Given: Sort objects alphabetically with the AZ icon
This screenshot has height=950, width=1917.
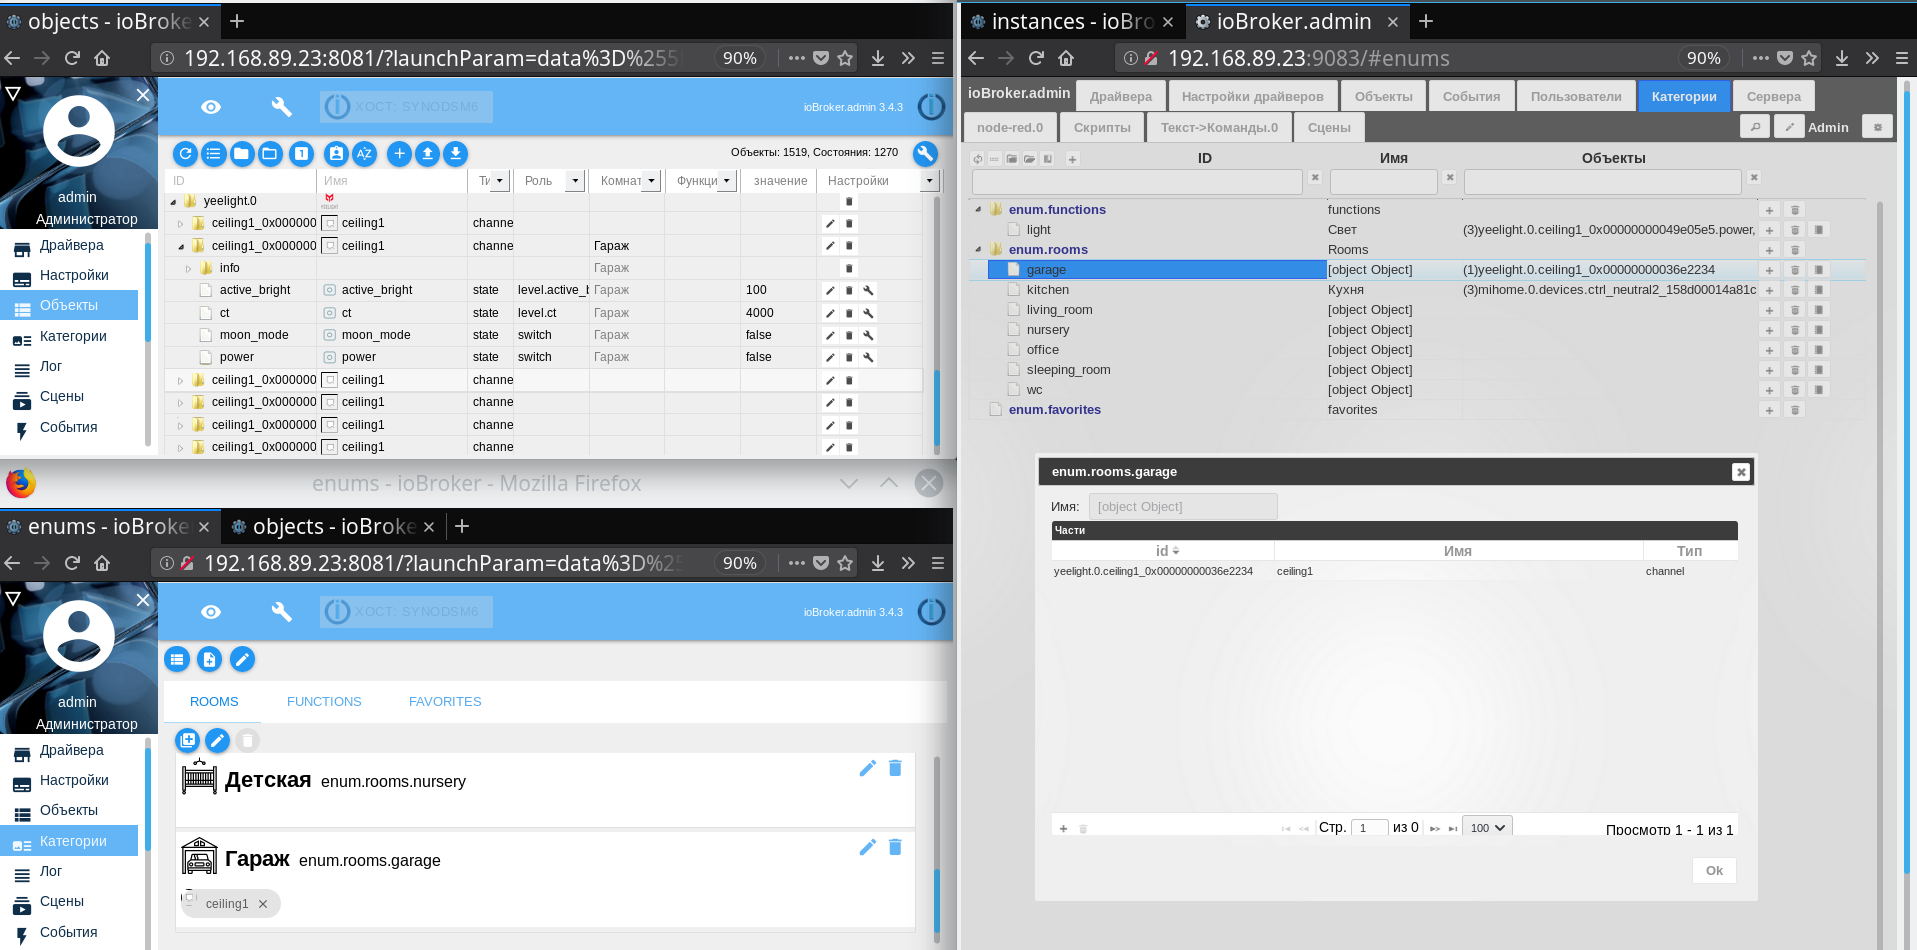Looking at the screenshot, I should tap(364, 153).
